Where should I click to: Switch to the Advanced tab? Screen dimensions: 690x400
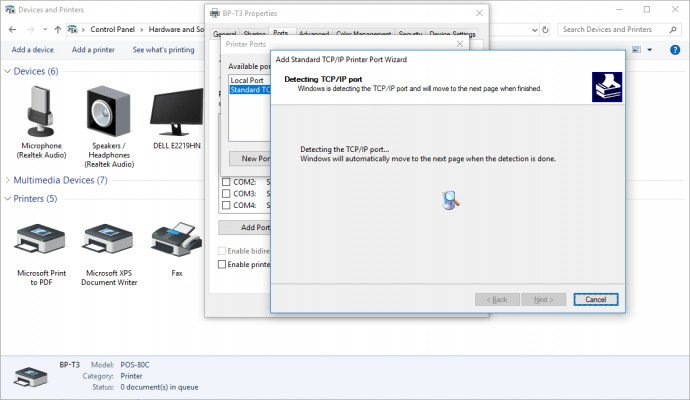pyautogui.click(x=314, y=34)
